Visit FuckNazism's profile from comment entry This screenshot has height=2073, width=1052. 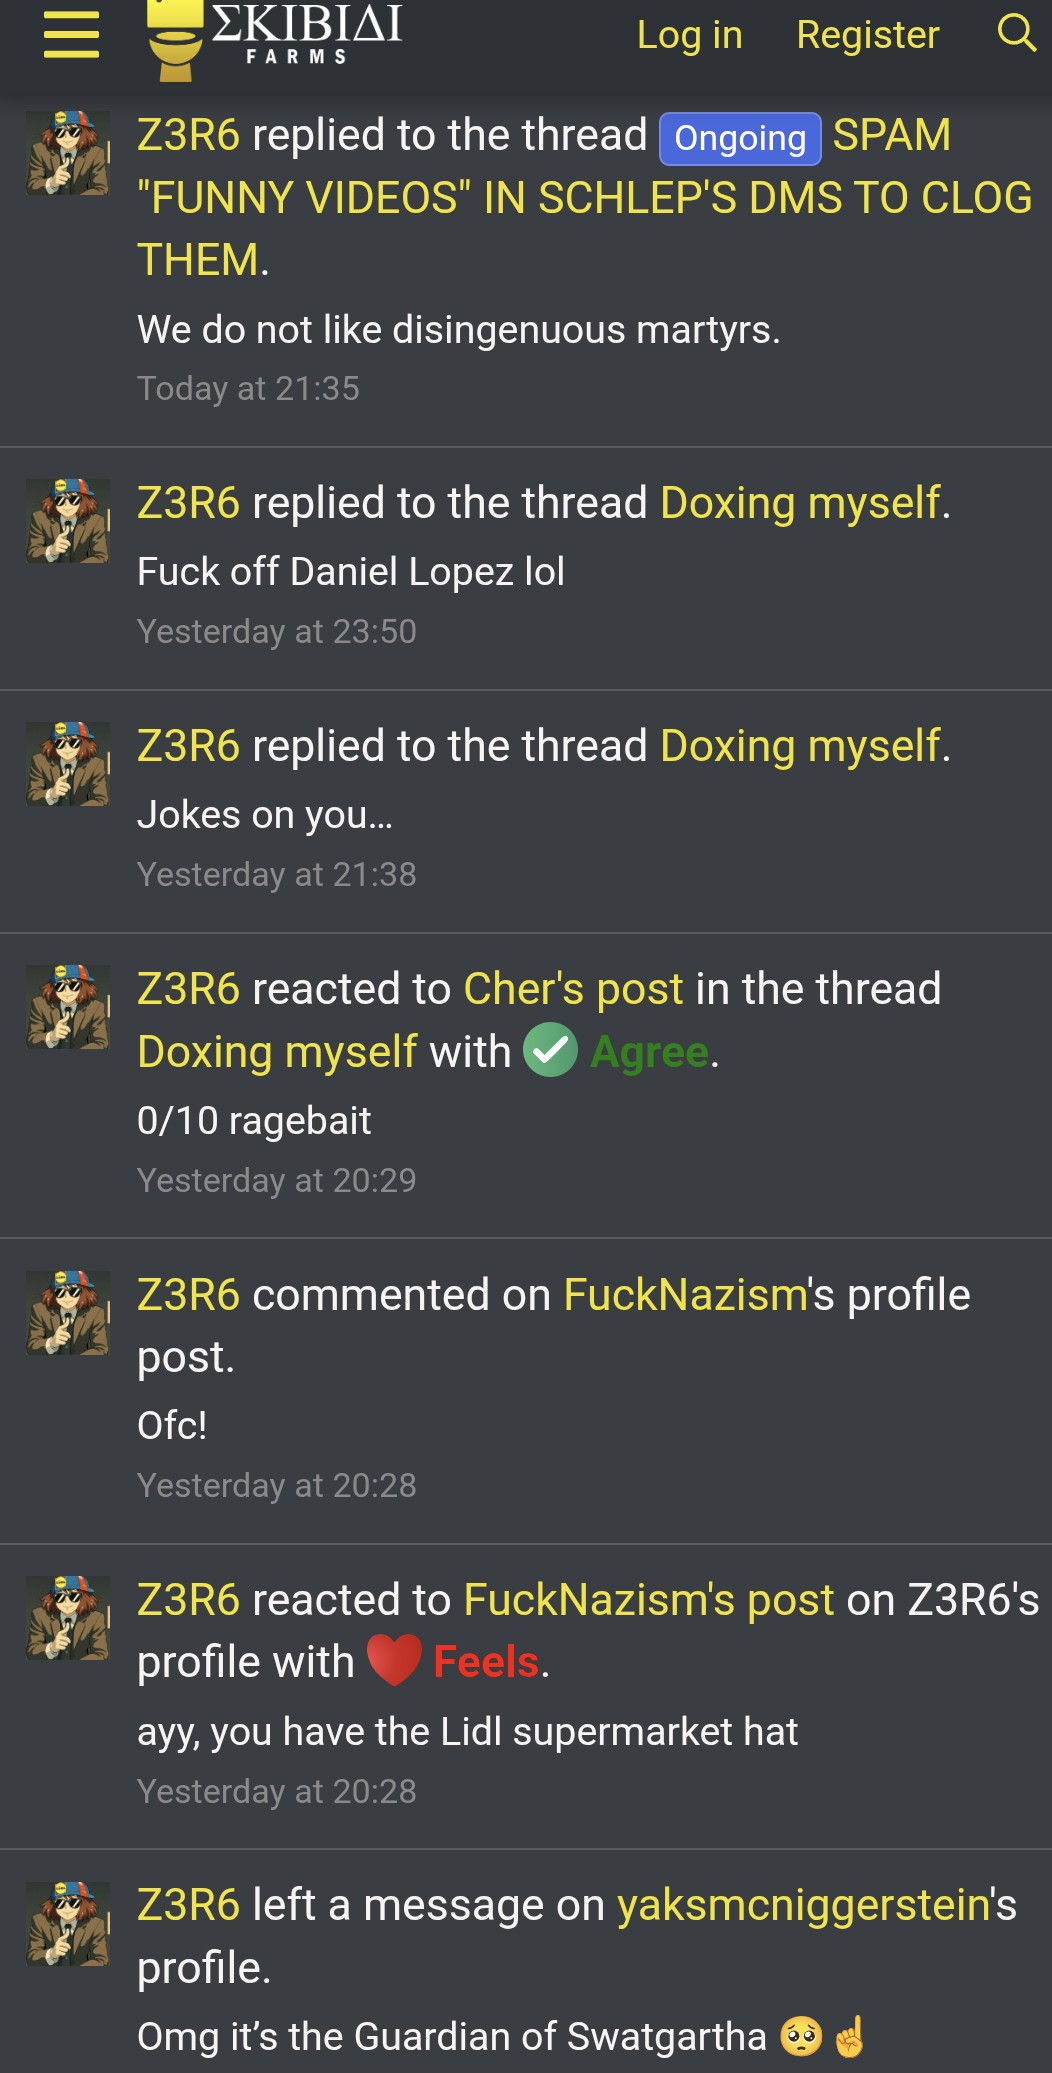click(x=685, y=1295)
